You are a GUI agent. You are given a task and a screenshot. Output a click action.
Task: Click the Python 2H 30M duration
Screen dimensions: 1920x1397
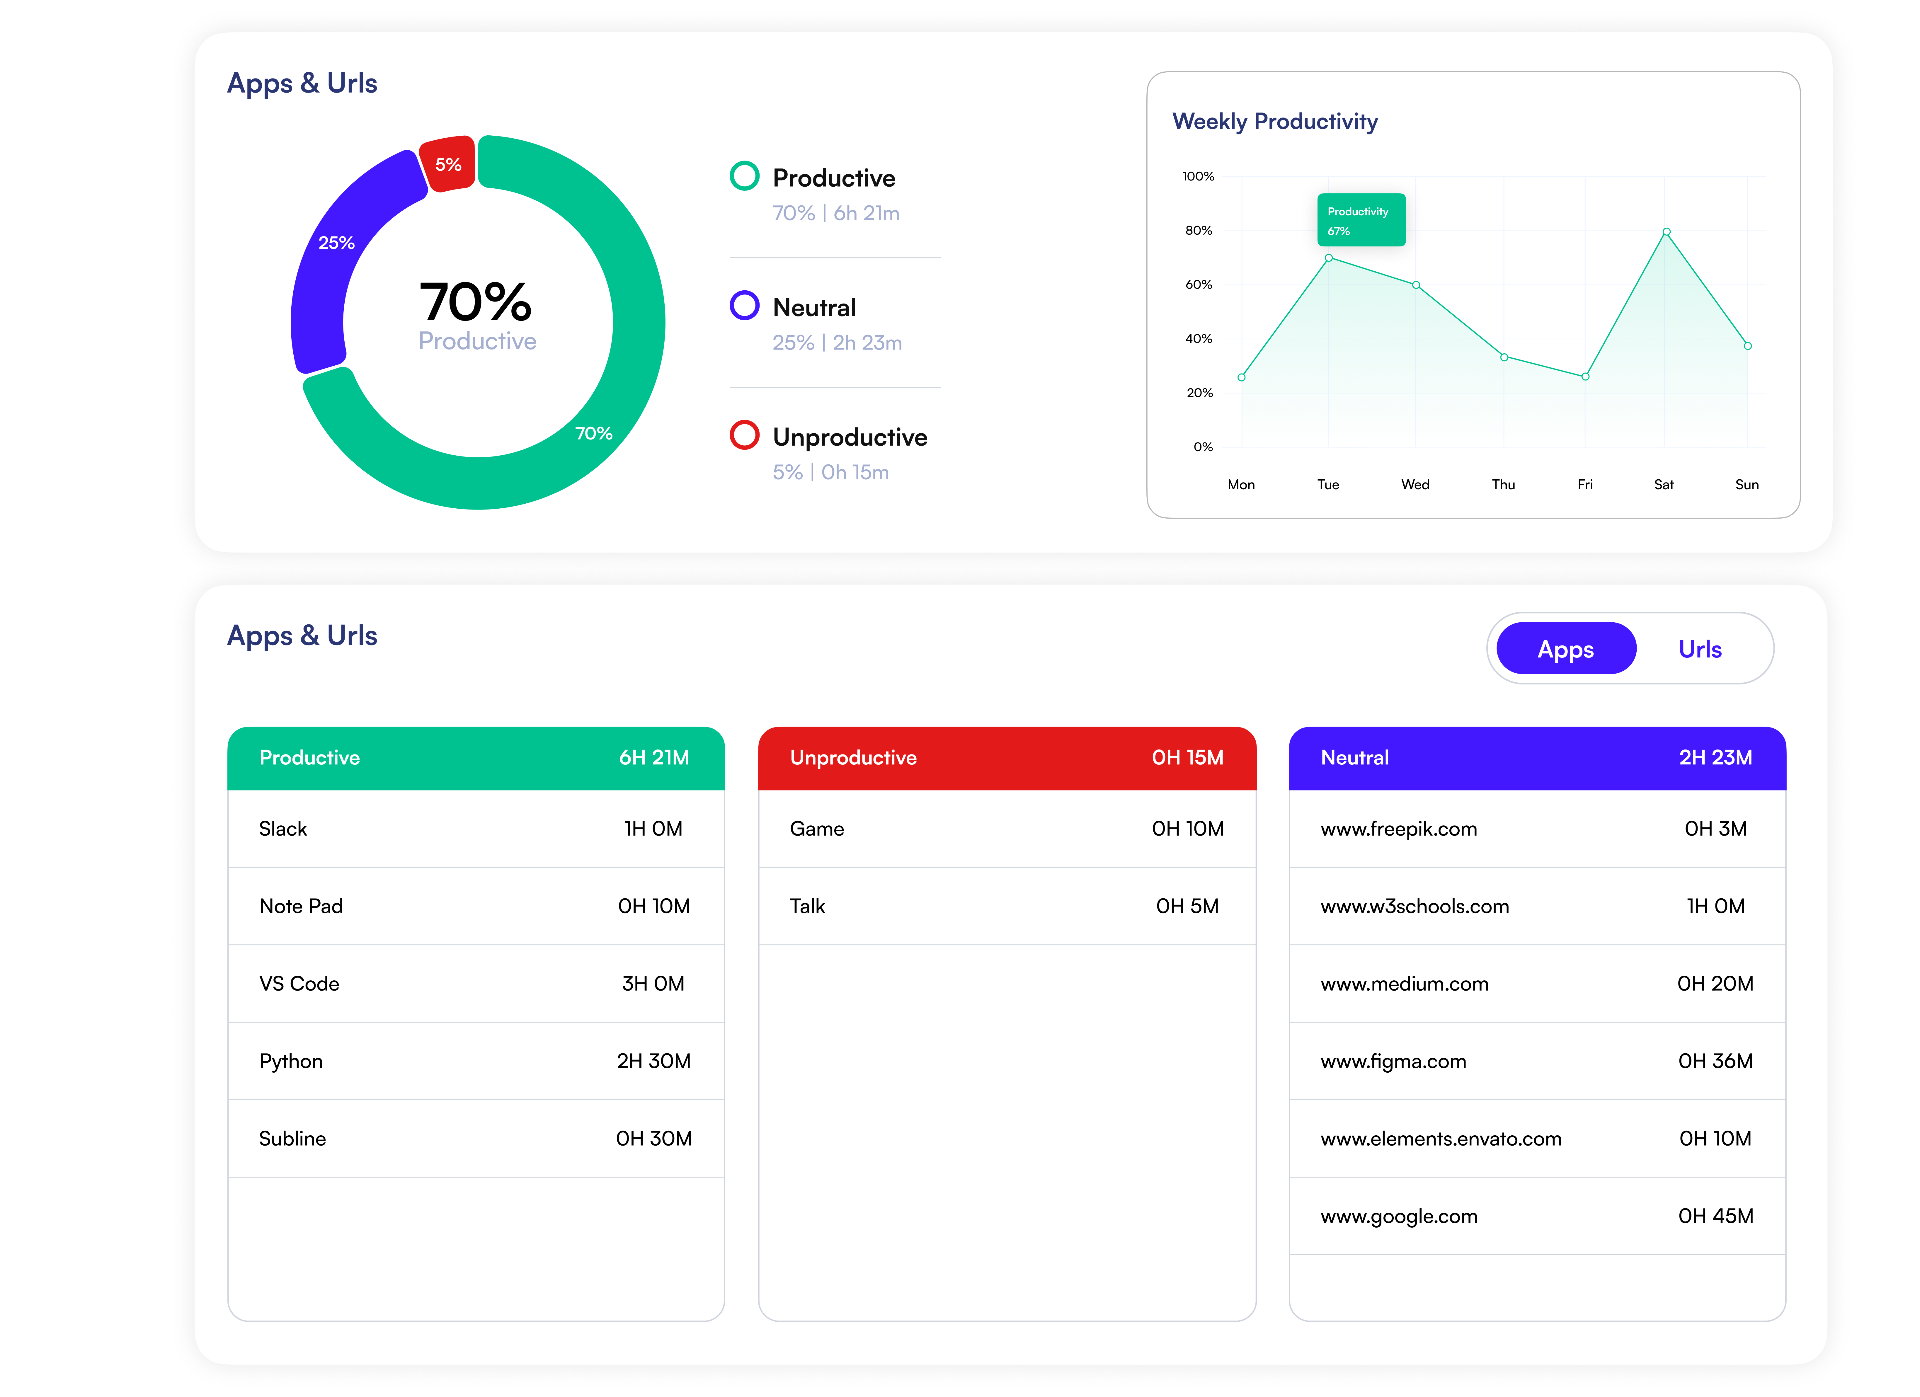coord(654,1061)
